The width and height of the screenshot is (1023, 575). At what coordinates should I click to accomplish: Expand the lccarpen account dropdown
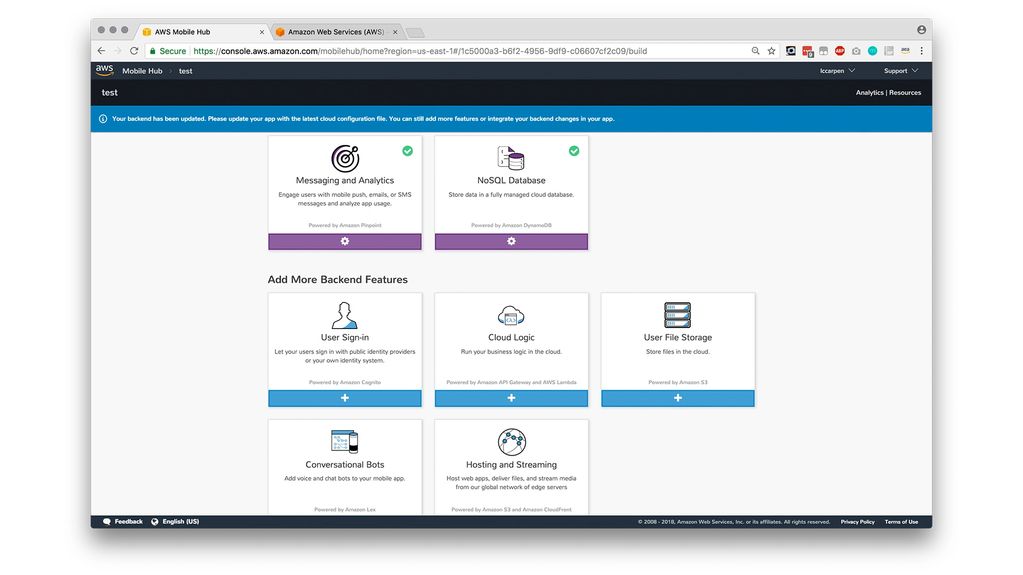pyautogui.click(x=837, y=71)
